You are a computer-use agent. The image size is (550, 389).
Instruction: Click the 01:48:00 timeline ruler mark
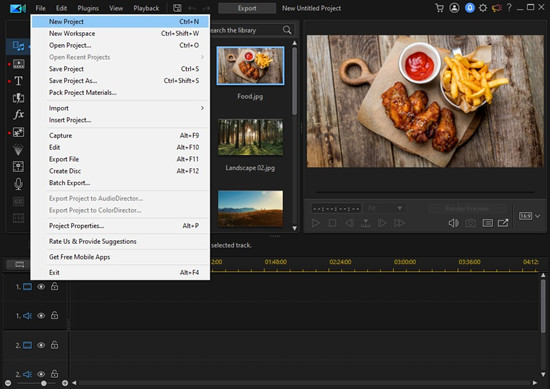pyautogui.click(x=276, y=262)
